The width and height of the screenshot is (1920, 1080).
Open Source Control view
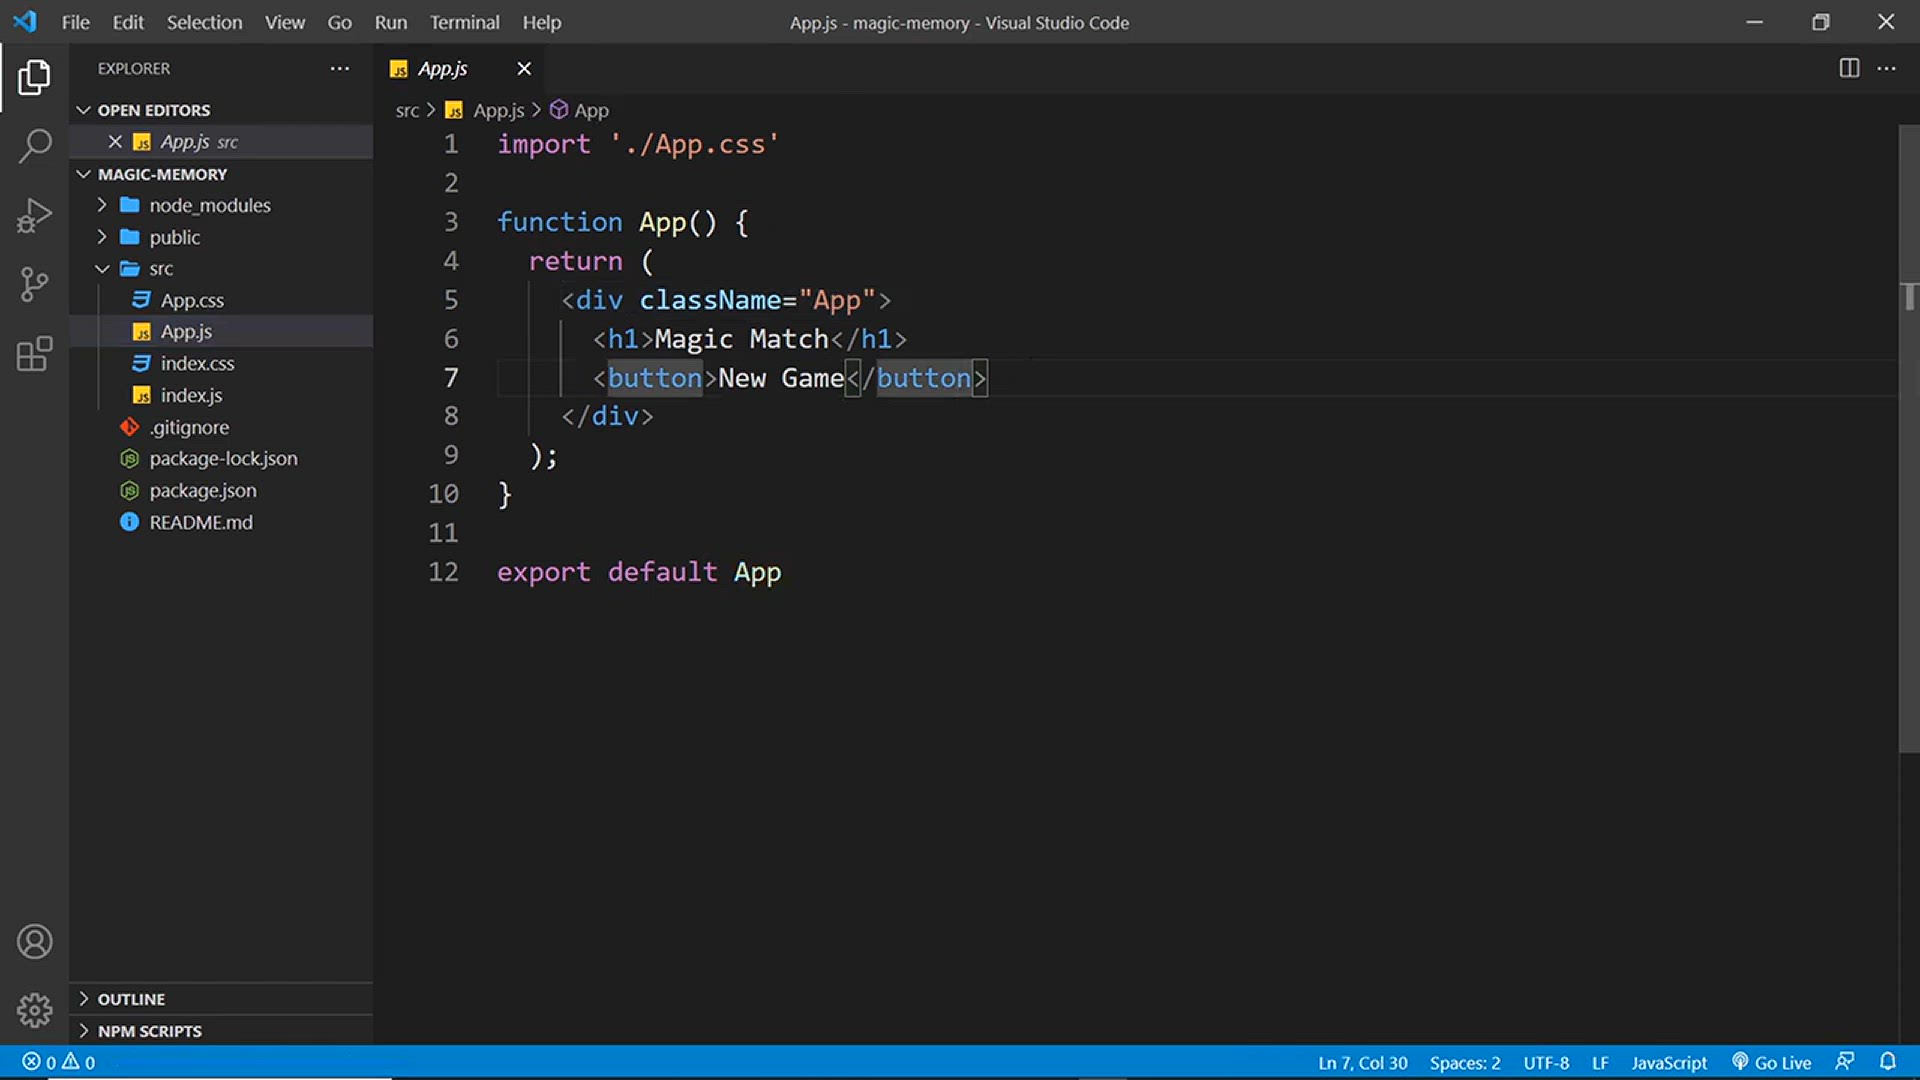[34, 284]
